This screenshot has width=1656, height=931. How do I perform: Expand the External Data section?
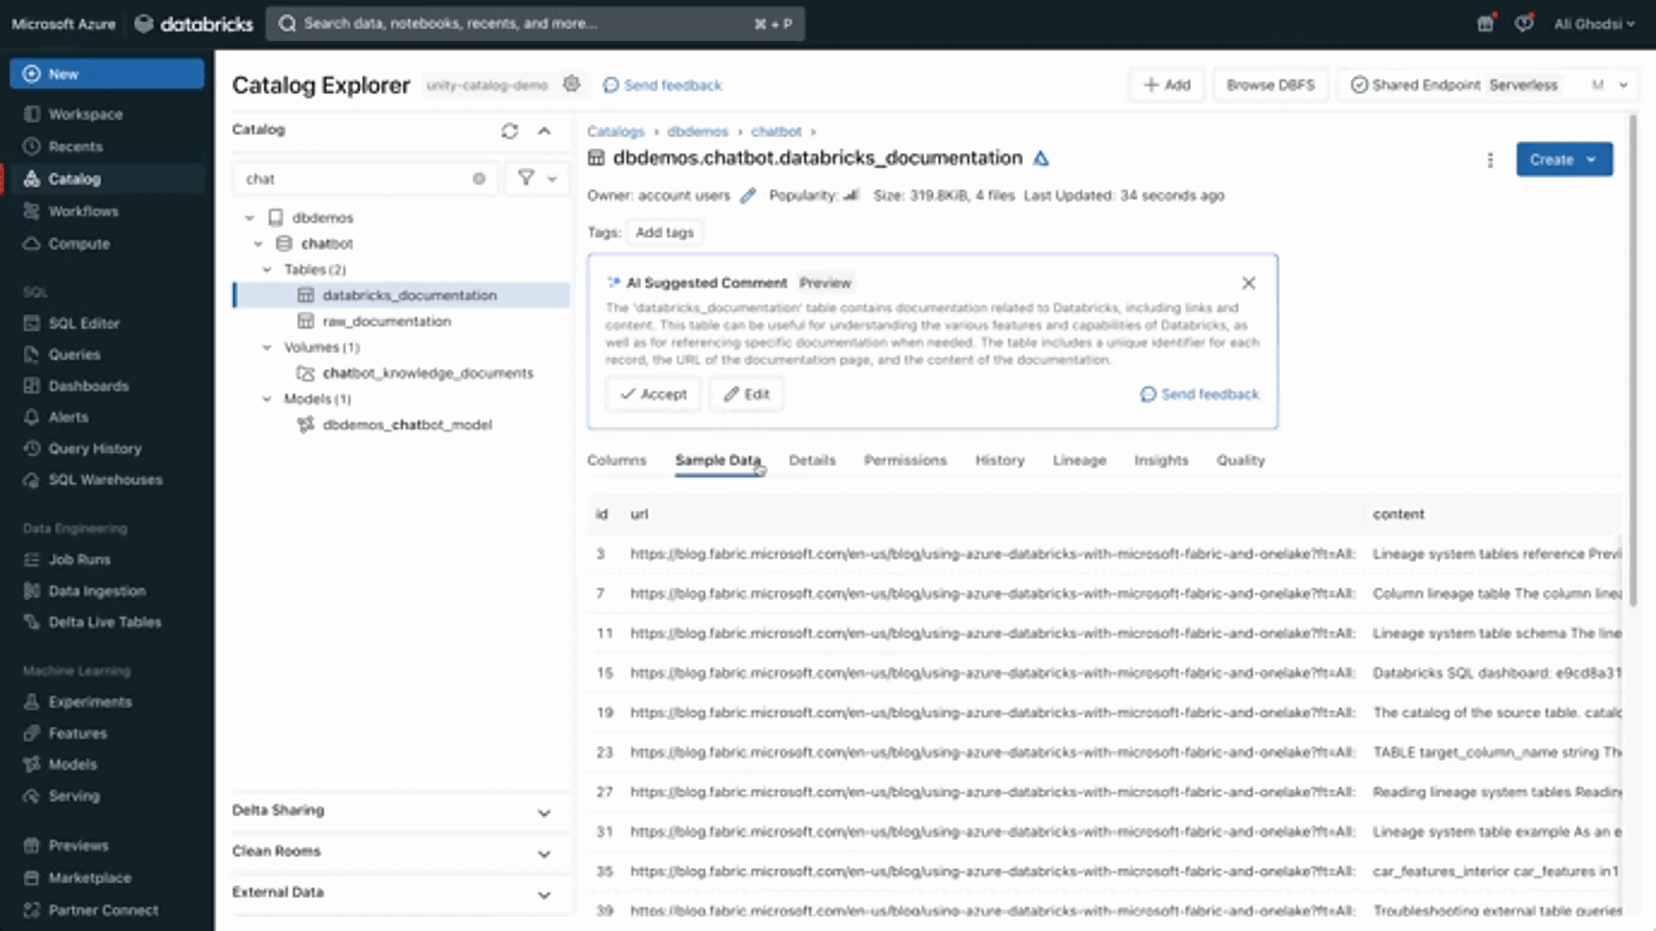(x=544, y=894)
